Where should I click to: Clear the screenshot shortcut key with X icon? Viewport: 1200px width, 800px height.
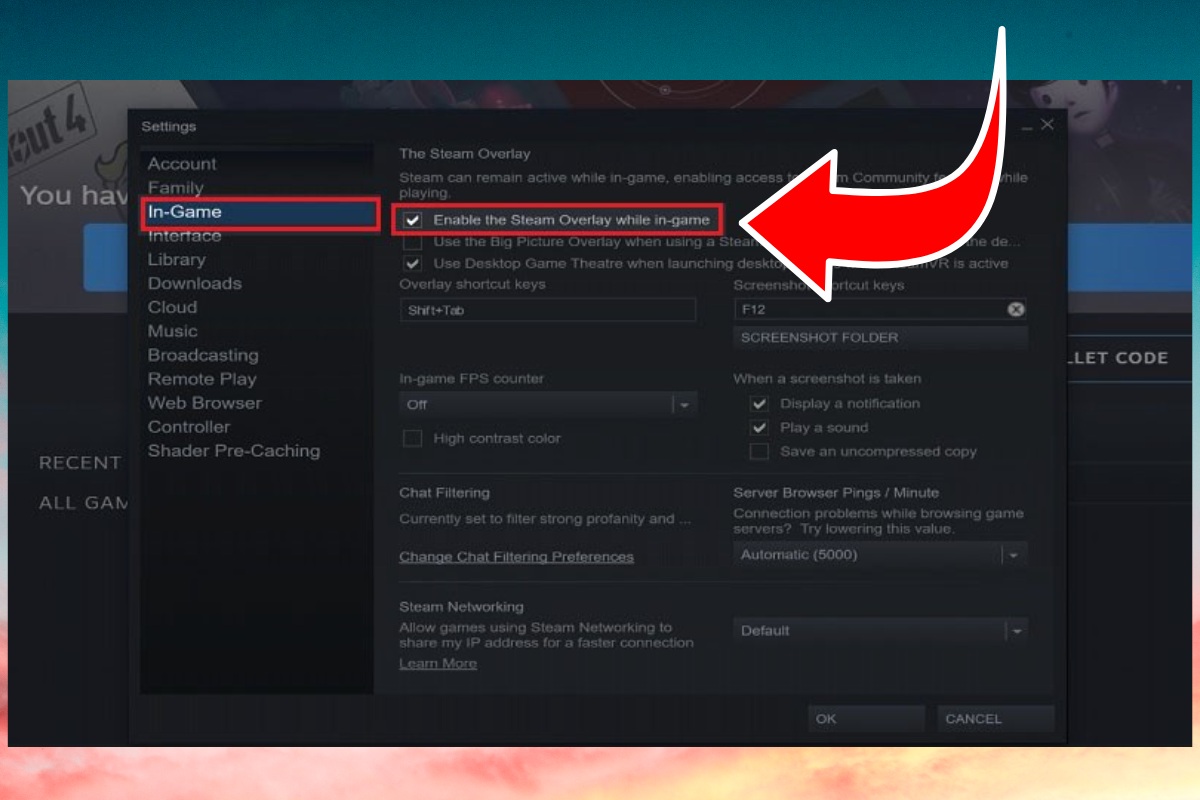(1016, 310)
